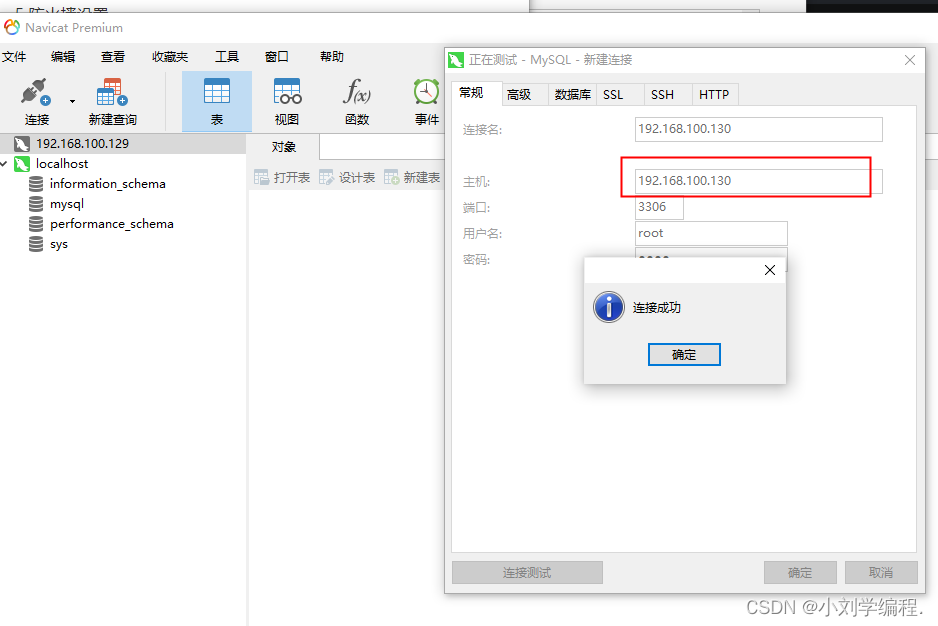Start a 新建查询 (New Query)
The height and width of the screenshot is (626, 938).
pyautogui.click(x=112, y=102)
